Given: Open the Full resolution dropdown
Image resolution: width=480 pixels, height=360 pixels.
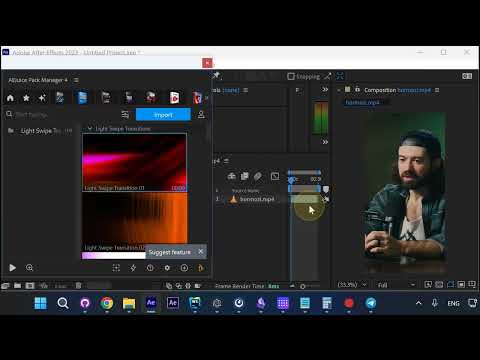Looking at the screenshot, I should click(396, 285).
